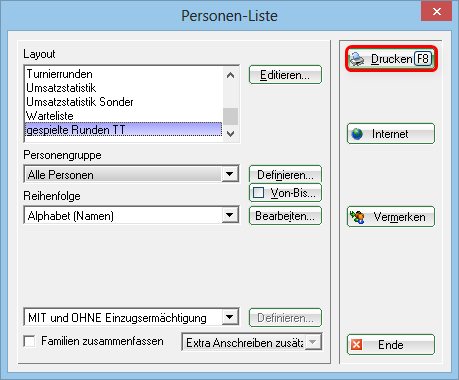Click the Editieren... button
The height and width of the screenshot is (380, 459).
coord(285,75)
